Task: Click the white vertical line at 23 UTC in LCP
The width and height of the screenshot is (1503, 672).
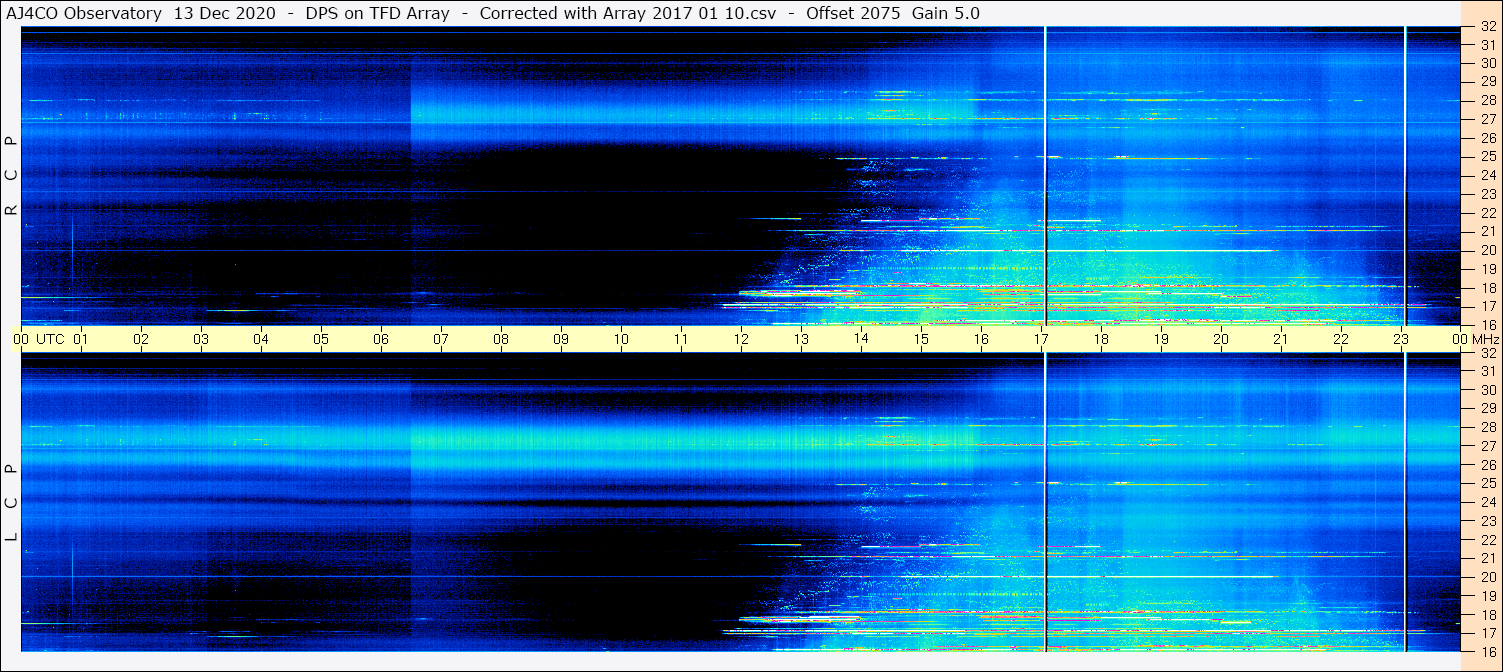Action: pos(1405,502)
